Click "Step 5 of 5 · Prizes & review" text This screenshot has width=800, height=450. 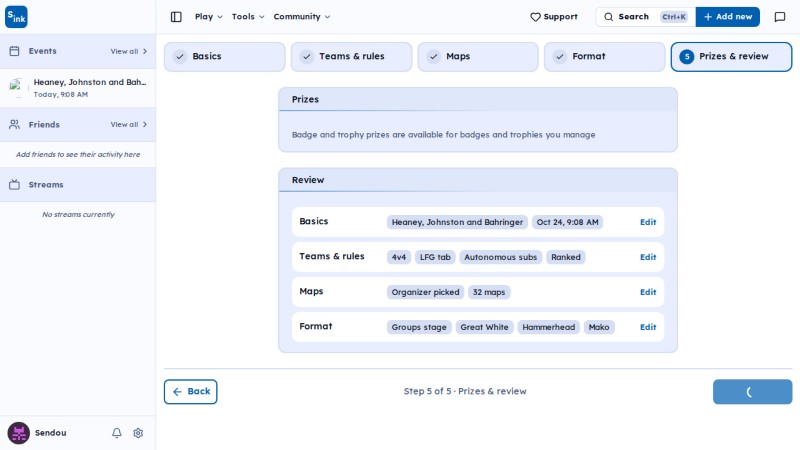[465, 391]
